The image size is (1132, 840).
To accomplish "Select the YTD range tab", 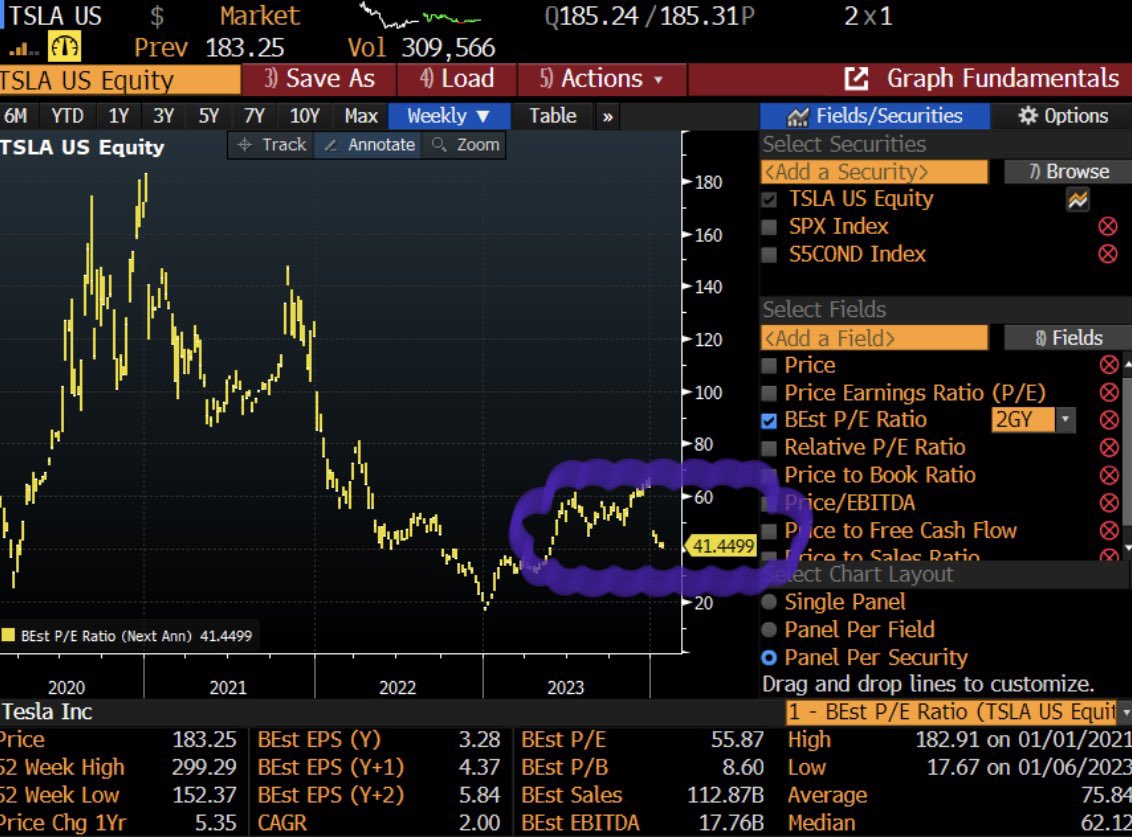I will (67, 116).
